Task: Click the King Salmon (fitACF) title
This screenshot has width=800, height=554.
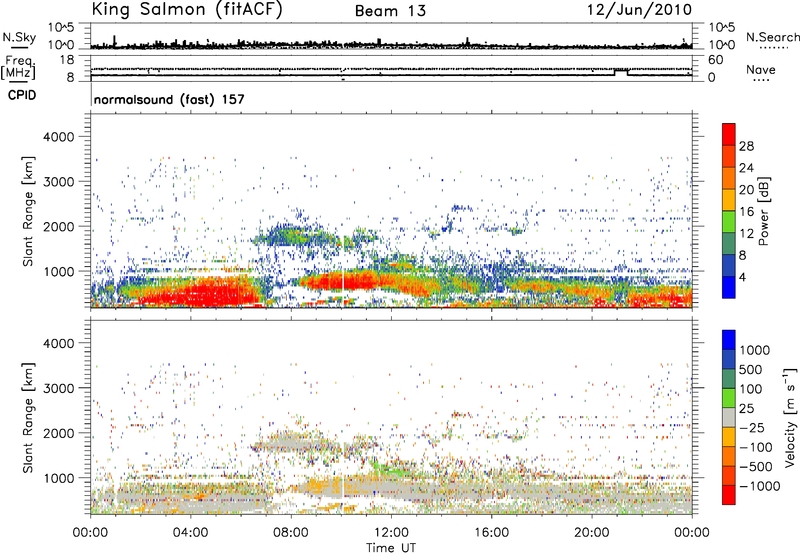Action: click(x=187, y=10)
